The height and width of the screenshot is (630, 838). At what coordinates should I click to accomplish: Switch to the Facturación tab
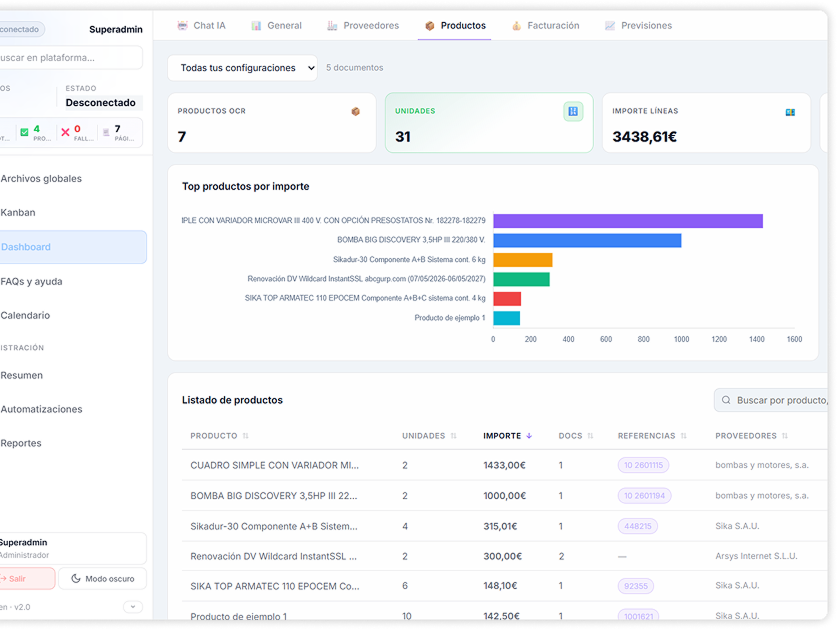pos(545,26)
